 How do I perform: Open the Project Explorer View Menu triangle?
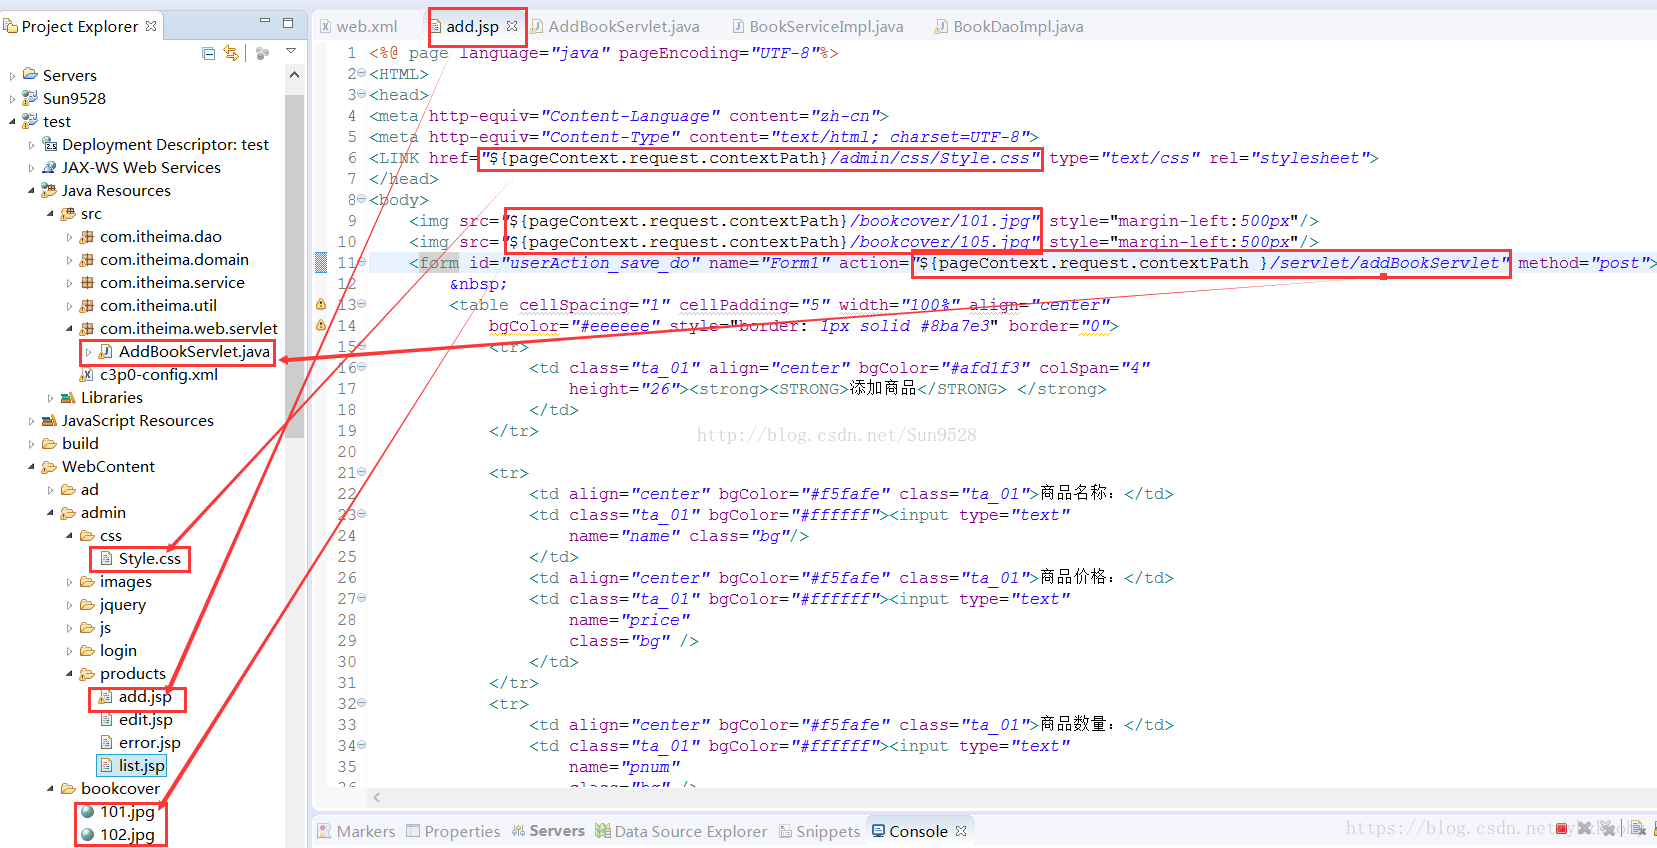coord(291,51)
